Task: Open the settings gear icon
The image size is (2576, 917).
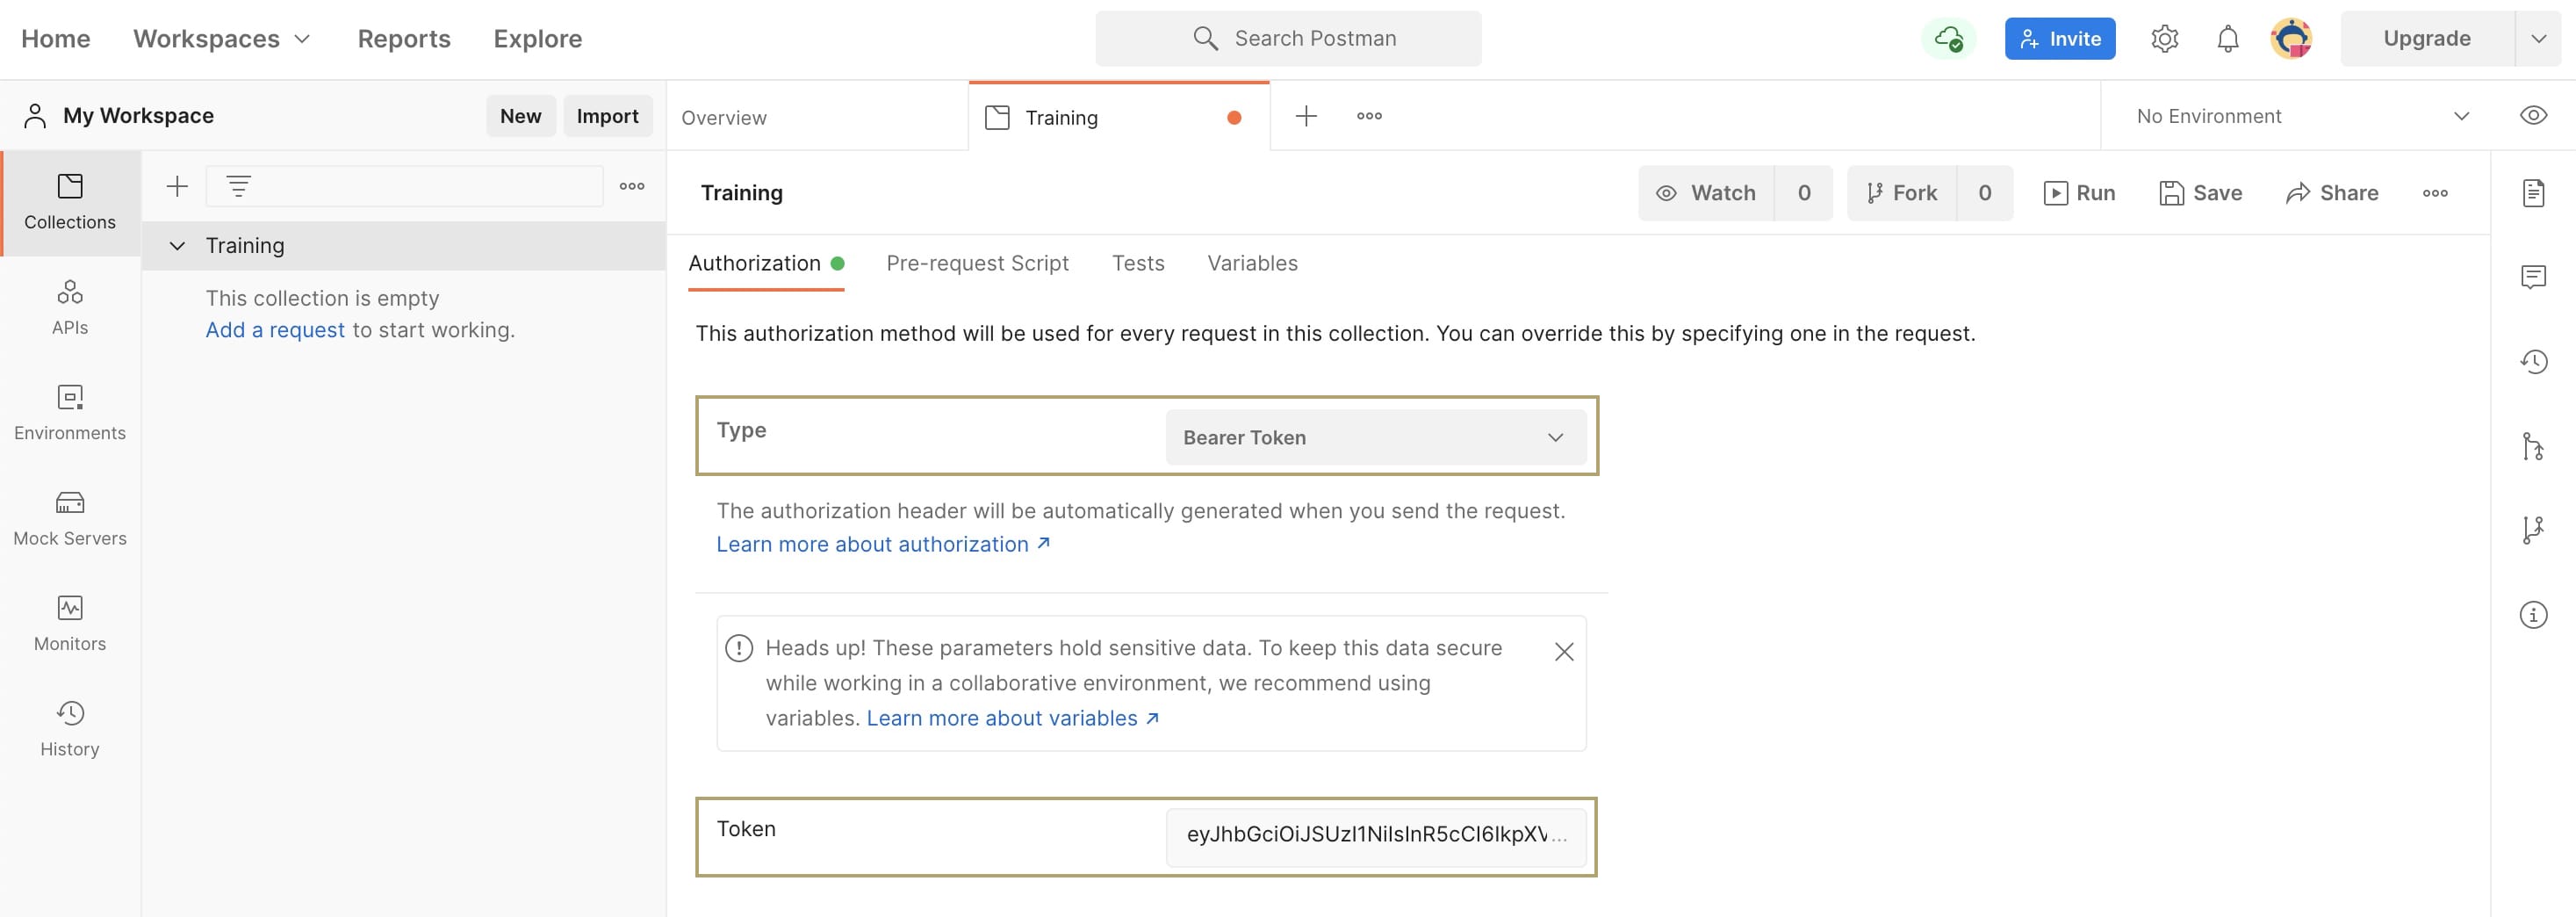Action: [2164, 39]
